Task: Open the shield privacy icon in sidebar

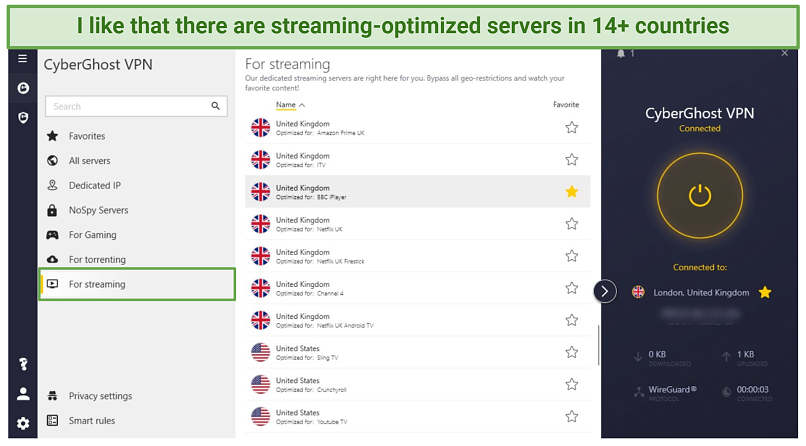Action: [x=23, y=118]
